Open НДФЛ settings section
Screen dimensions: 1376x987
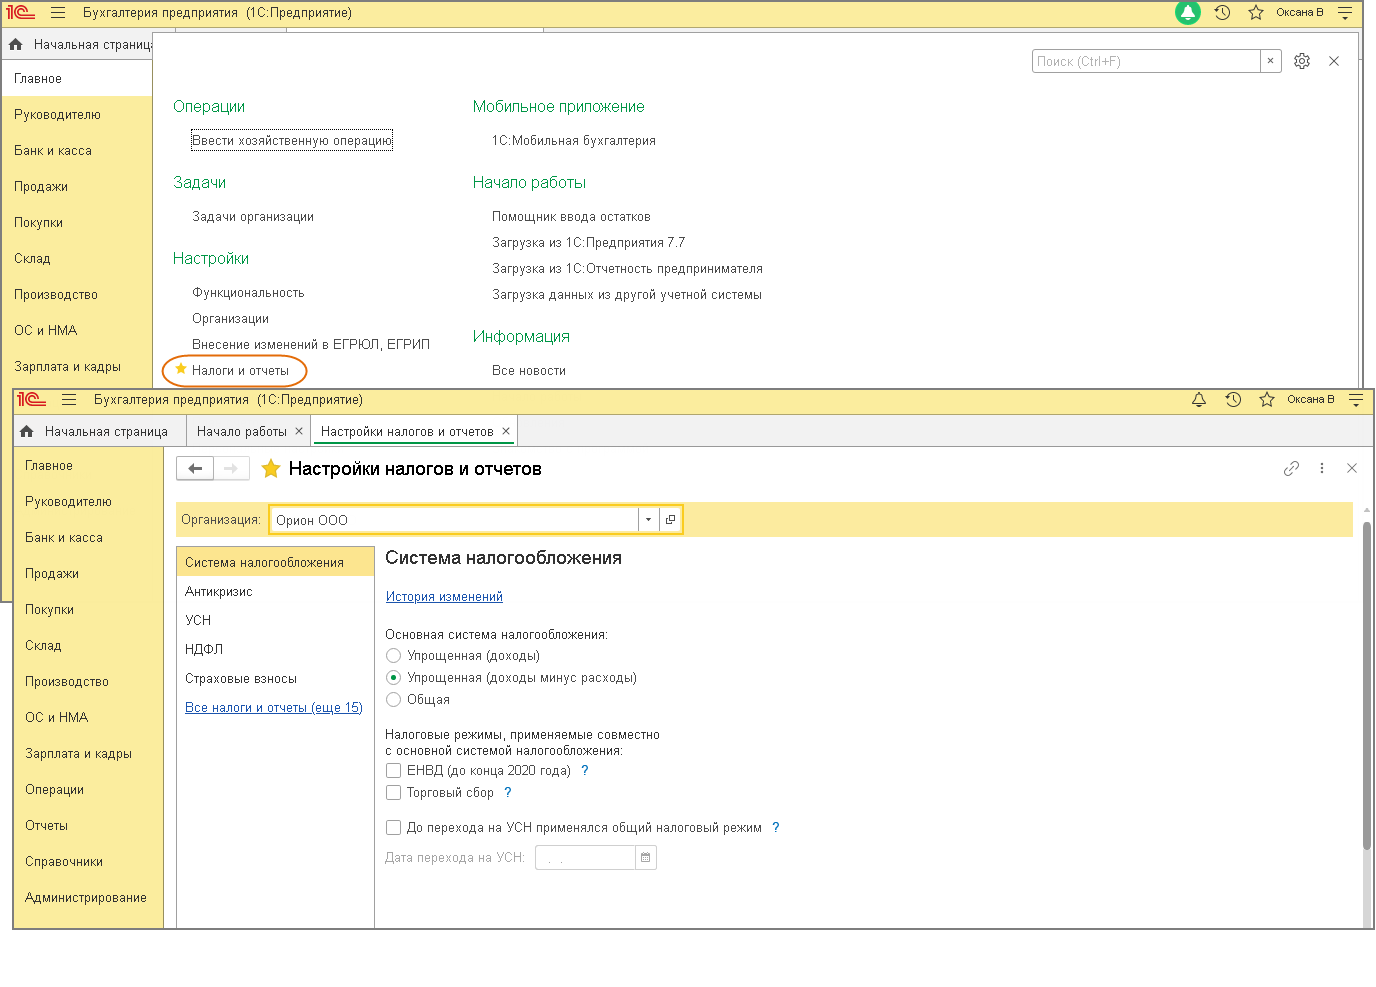275,650
